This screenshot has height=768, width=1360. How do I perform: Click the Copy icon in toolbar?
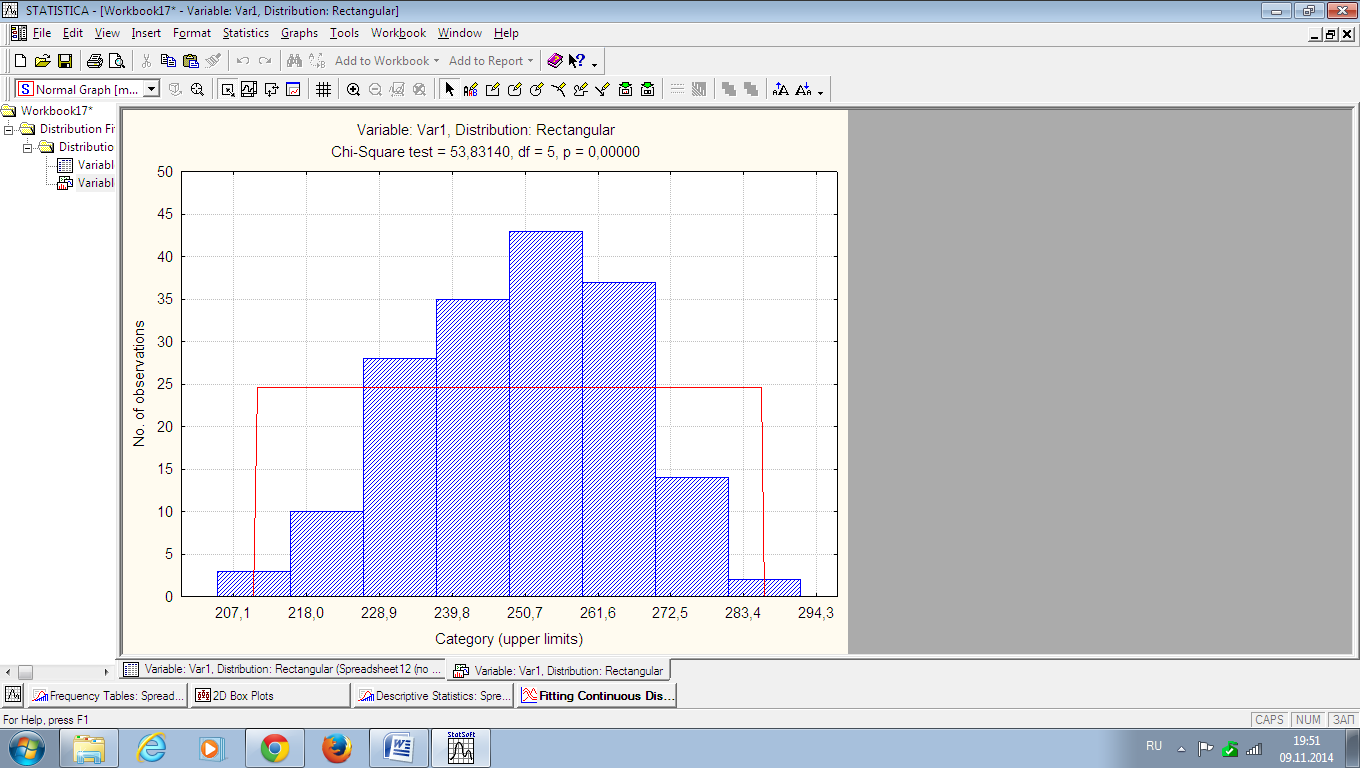coord(169,61)
